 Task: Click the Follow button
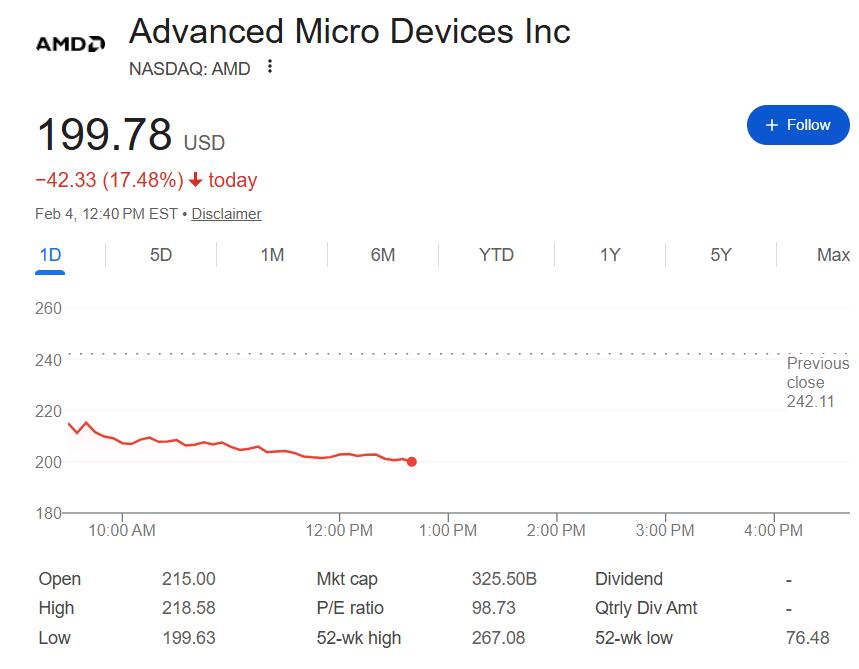[x=797, y=125]
